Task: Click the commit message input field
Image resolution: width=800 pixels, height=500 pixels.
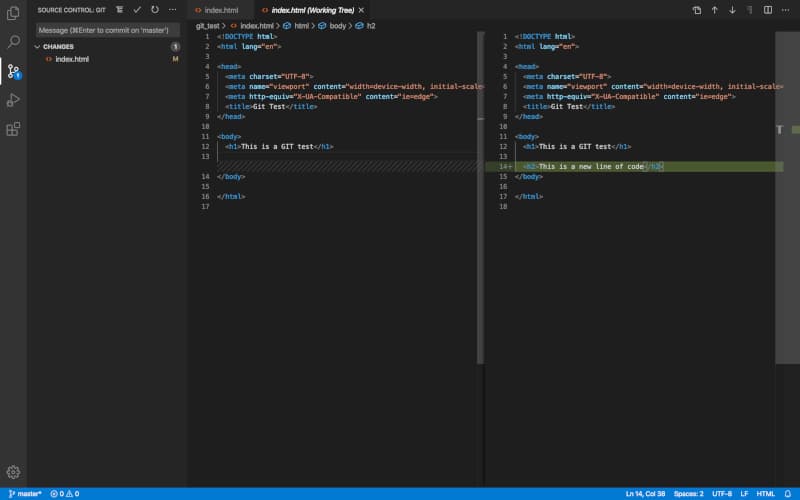Action: pos(108,30)
